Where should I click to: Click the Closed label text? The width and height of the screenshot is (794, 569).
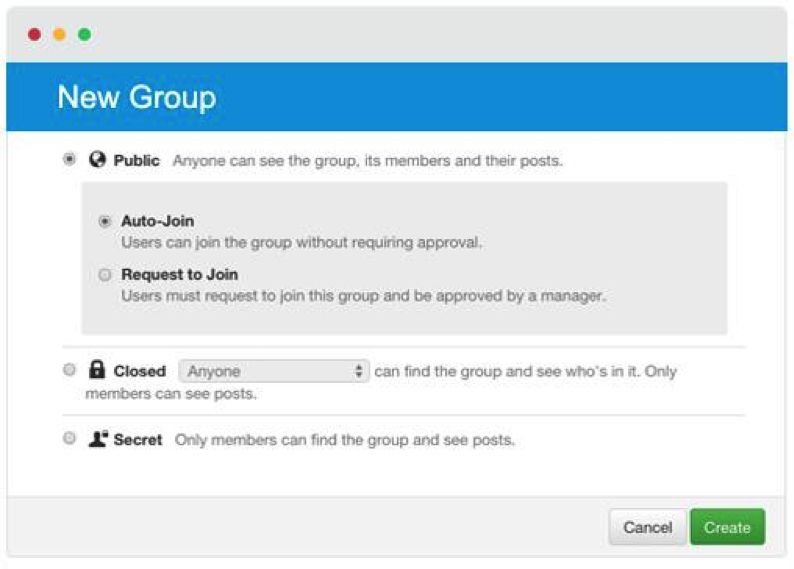pyautogui.click(x=140, y=371)
